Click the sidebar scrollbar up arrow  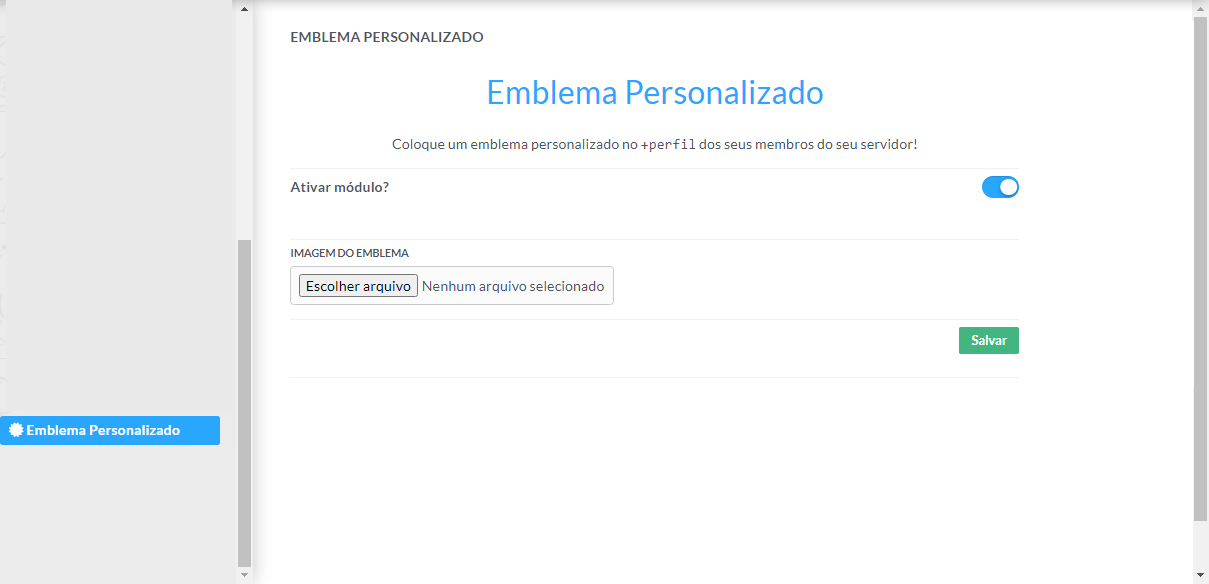point(244,7)
